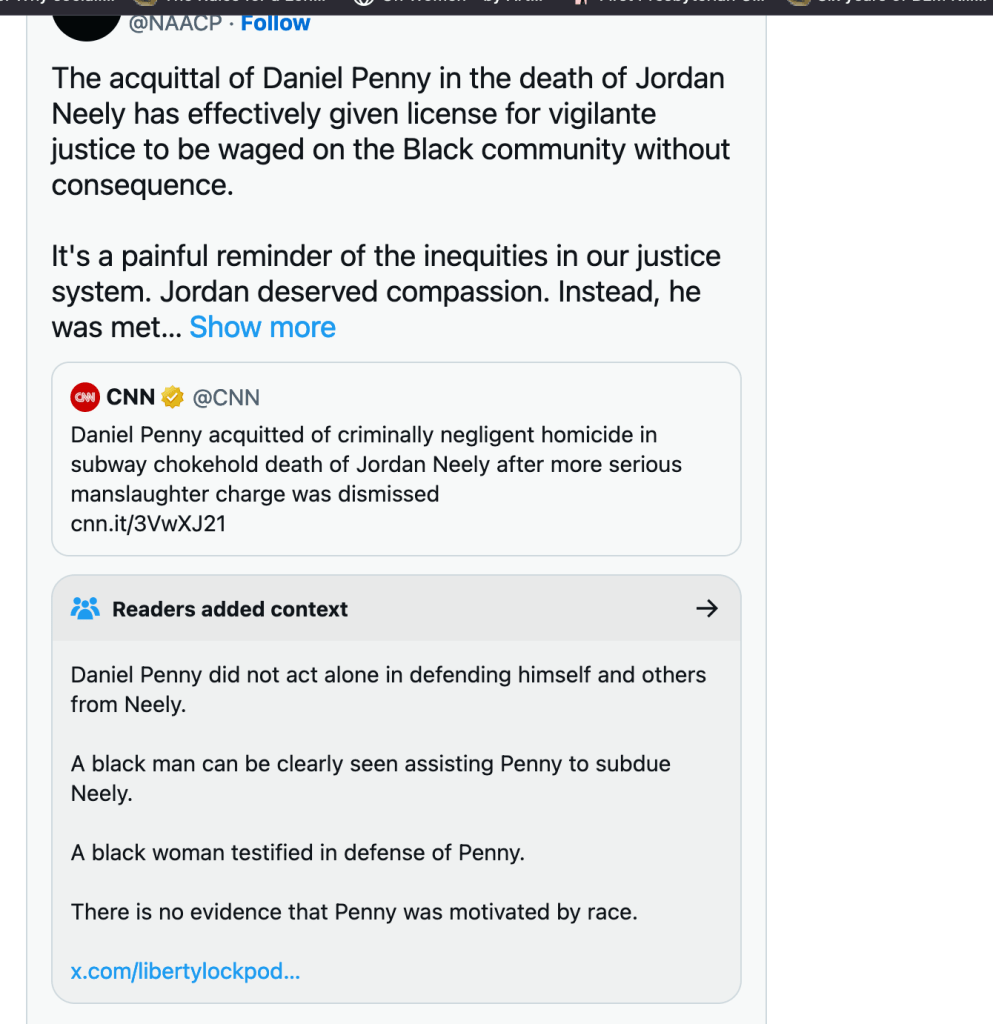Click the note line "Daniel Penny did not act alone"
Viewport: 993px width, 1024px height.
click(388, 689)
